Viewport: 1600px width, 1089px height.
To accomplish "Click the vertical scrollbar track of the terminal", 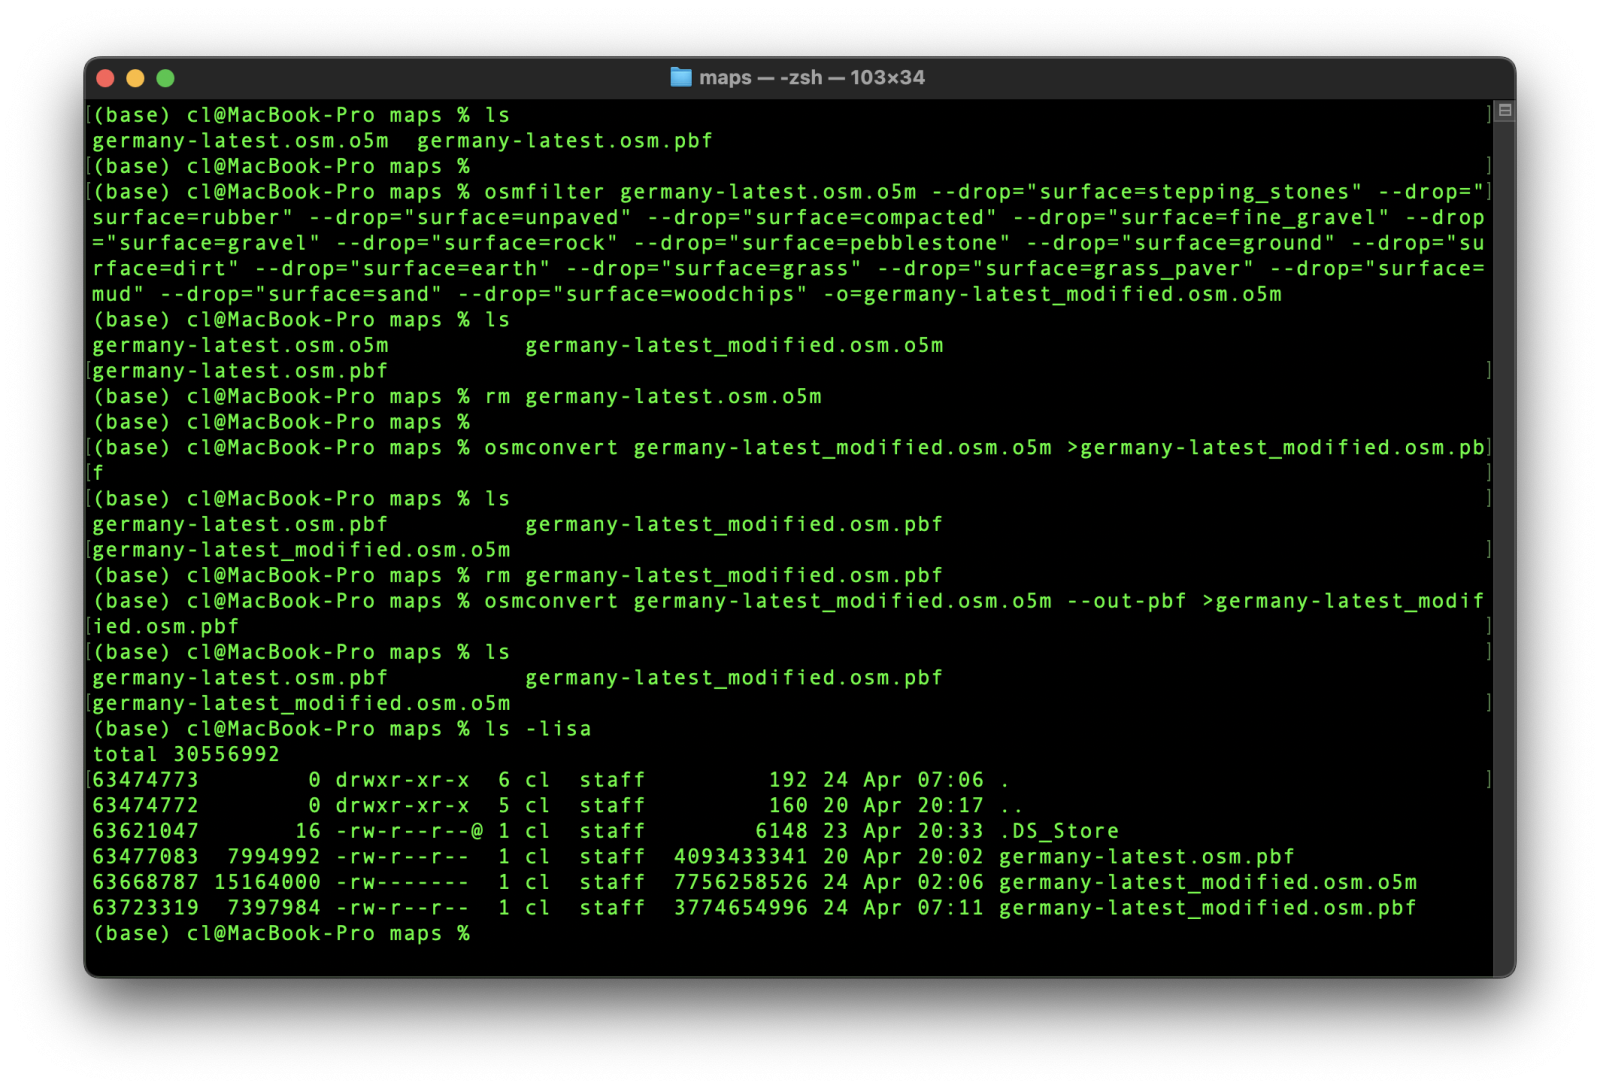I will coord(1504,540).
